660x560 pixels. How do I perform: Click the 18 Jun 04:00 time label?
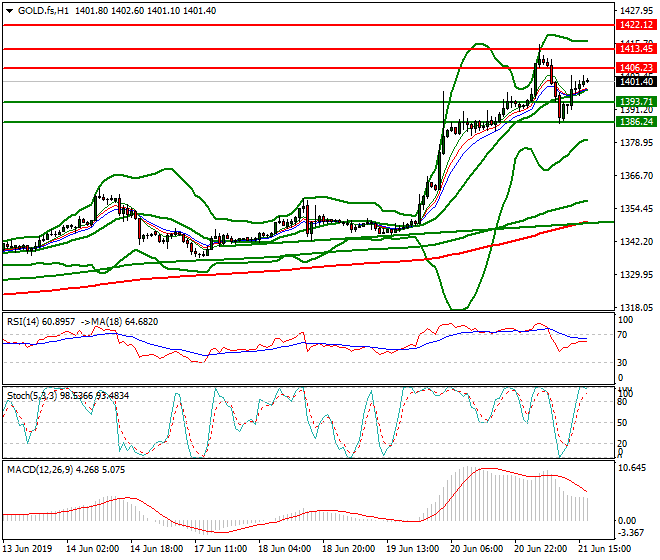285,549
